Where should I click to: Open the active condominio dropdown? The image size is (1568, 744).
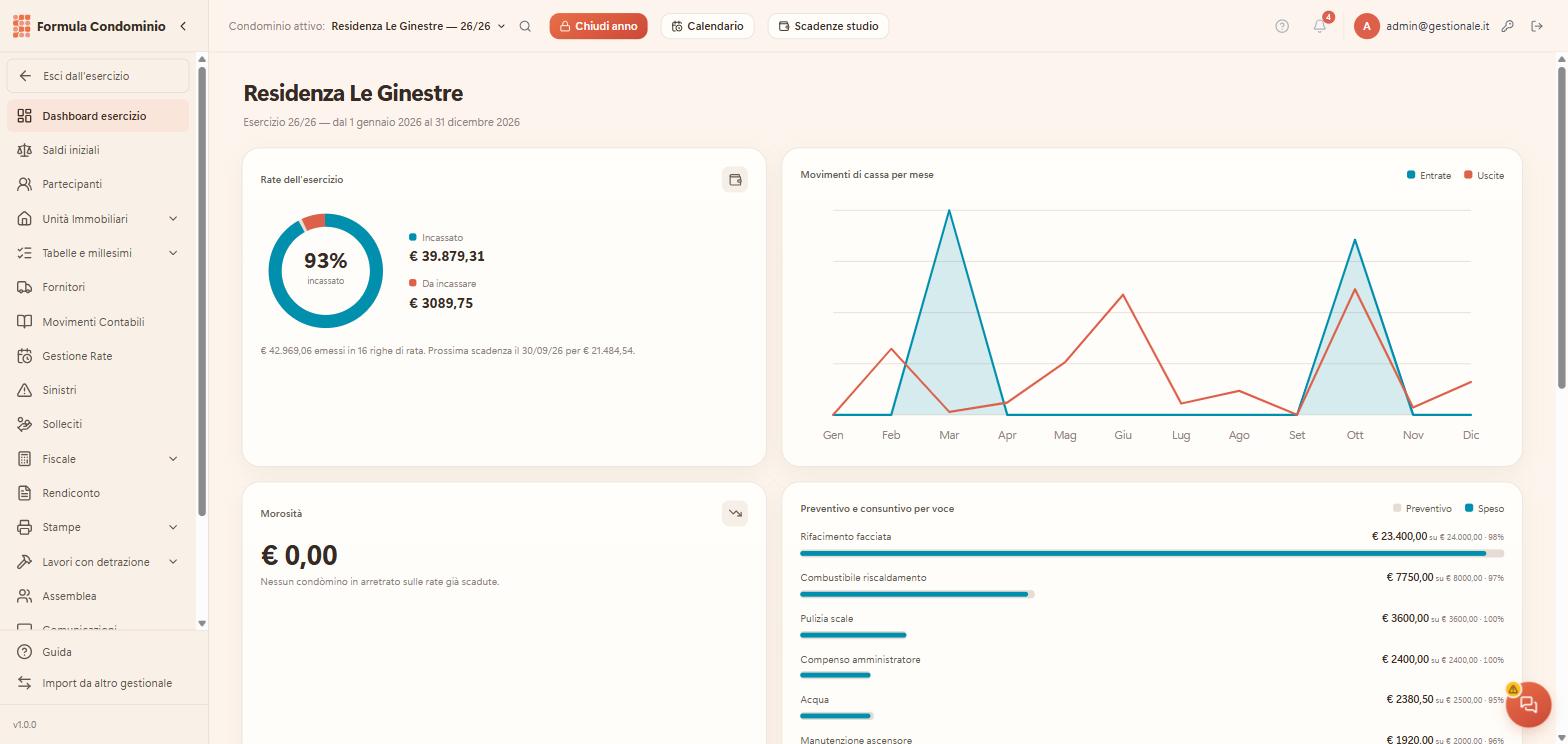pyautogui.click(x=418, y=26)
